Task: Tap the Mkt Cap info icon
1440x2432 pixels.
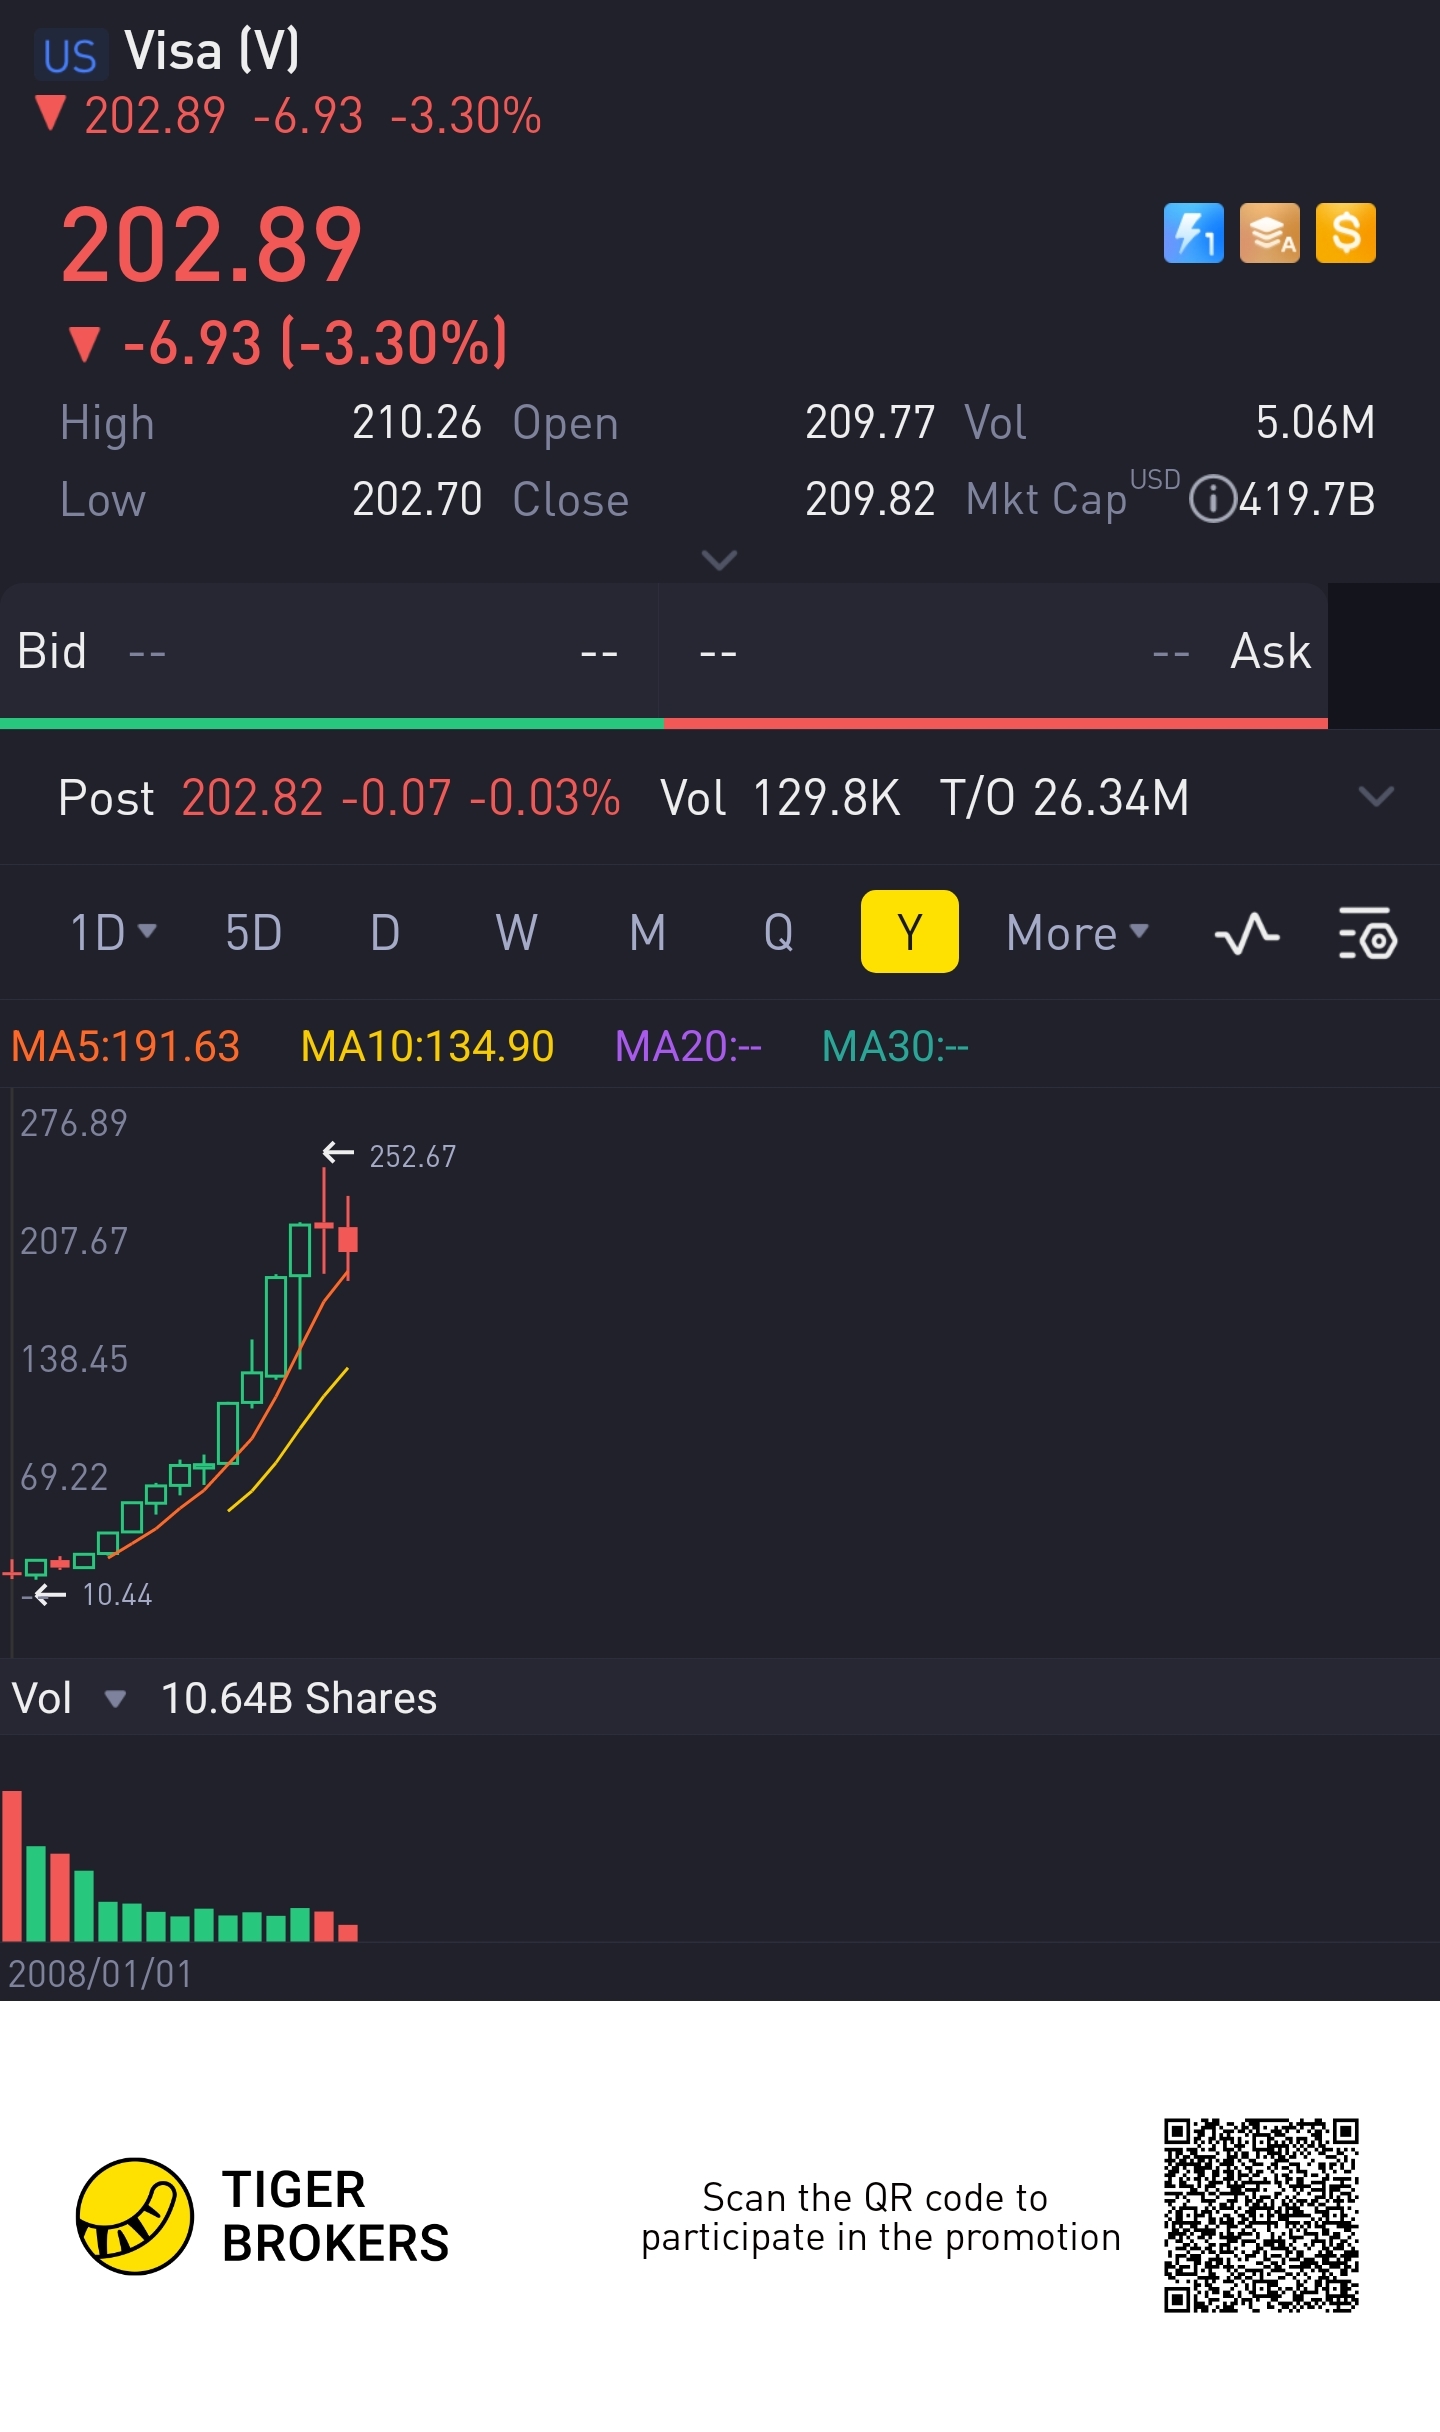Action: 1212,500
